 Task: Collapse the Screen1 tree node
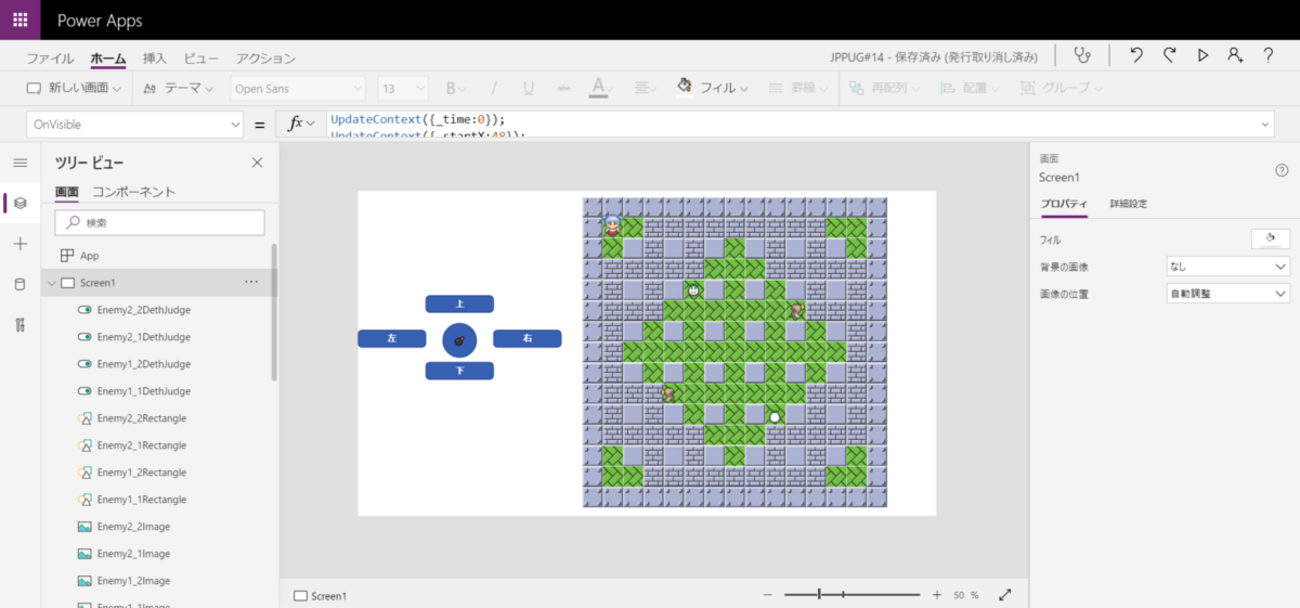(52, 283)
